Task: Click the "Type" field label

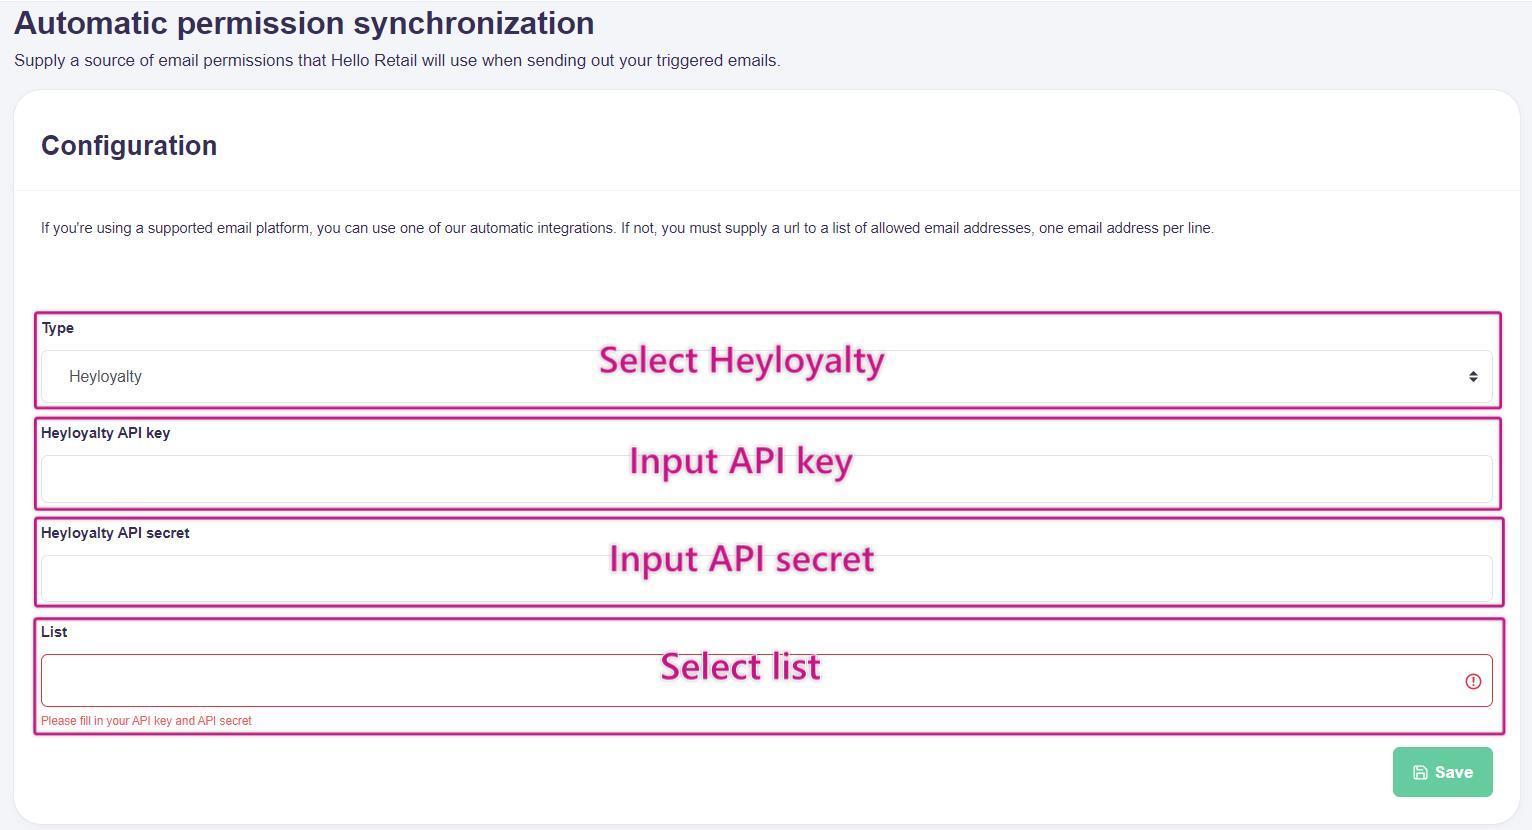Action: 58,328
